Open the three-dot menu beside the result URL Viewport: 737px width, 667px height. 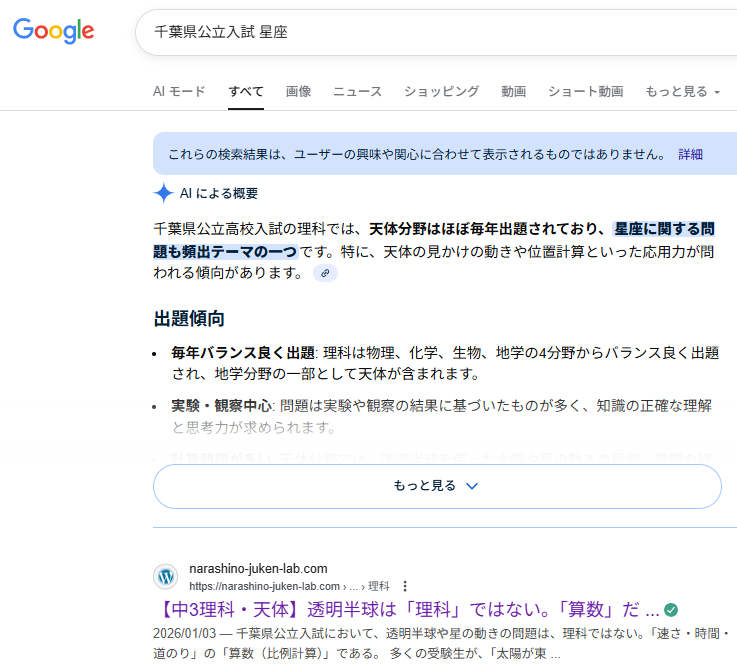pyautogui.click(x=405, y=586)
